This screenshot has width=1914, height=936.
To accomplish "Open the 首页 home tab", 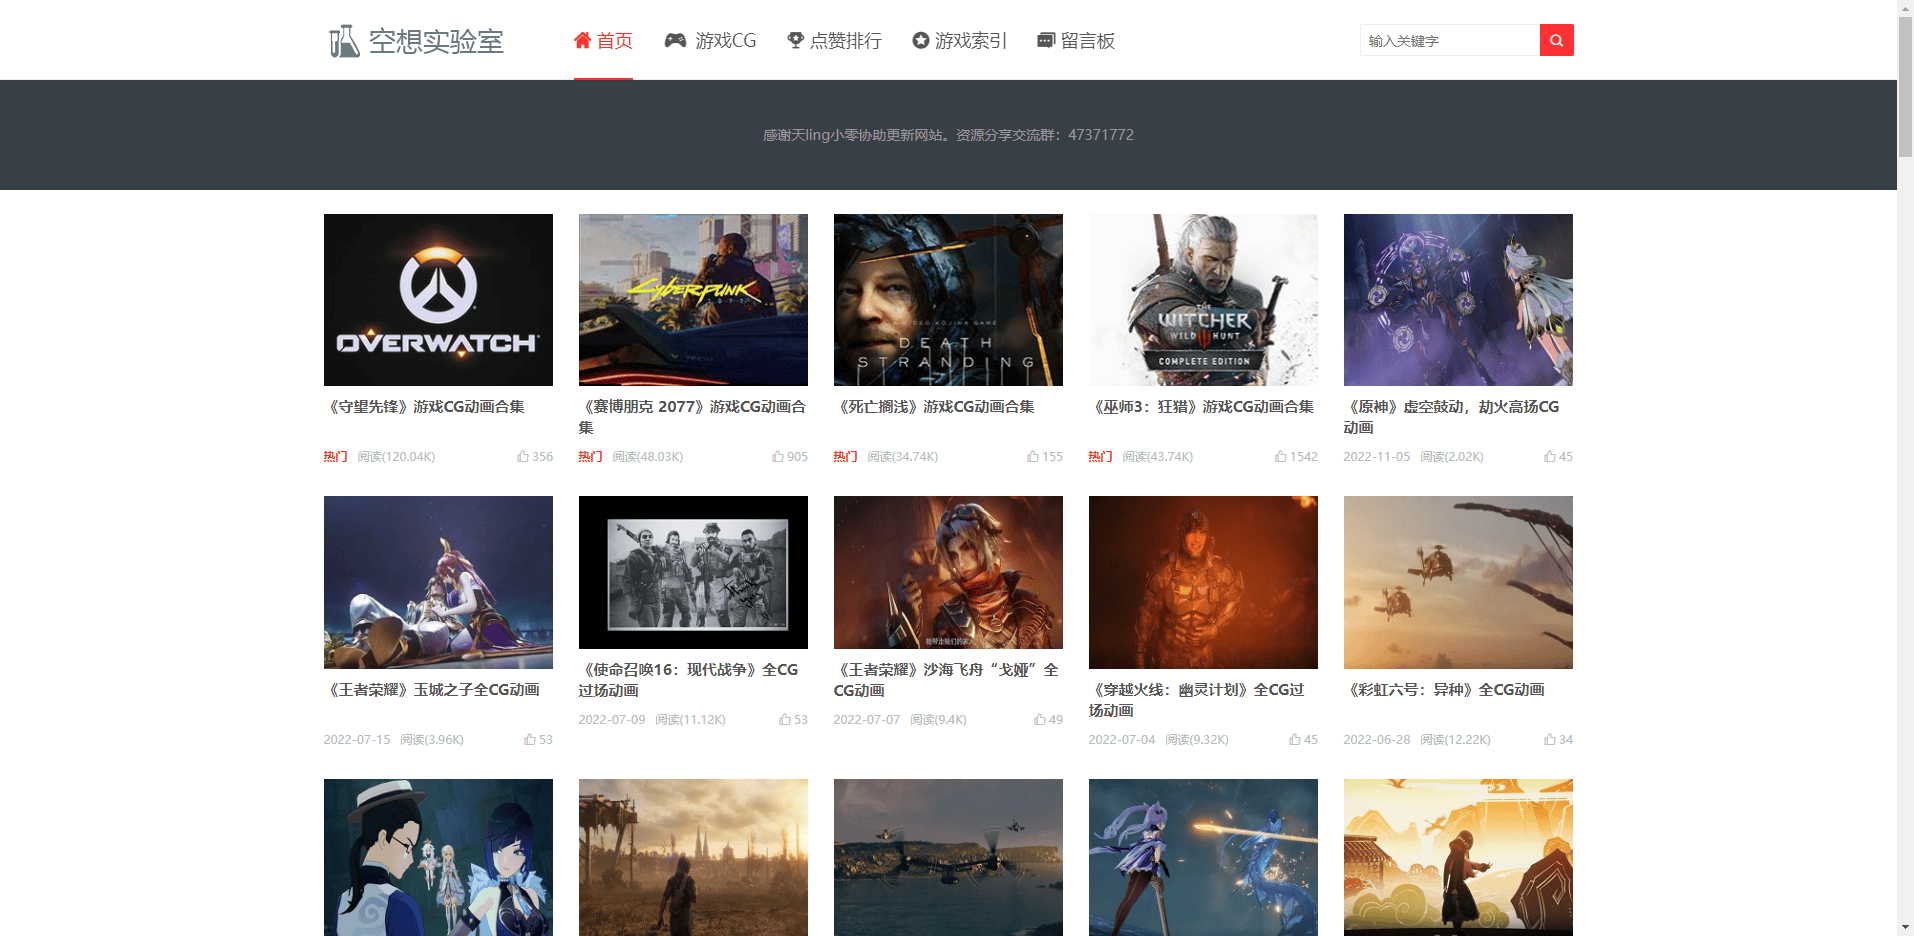I will [603, 41].
